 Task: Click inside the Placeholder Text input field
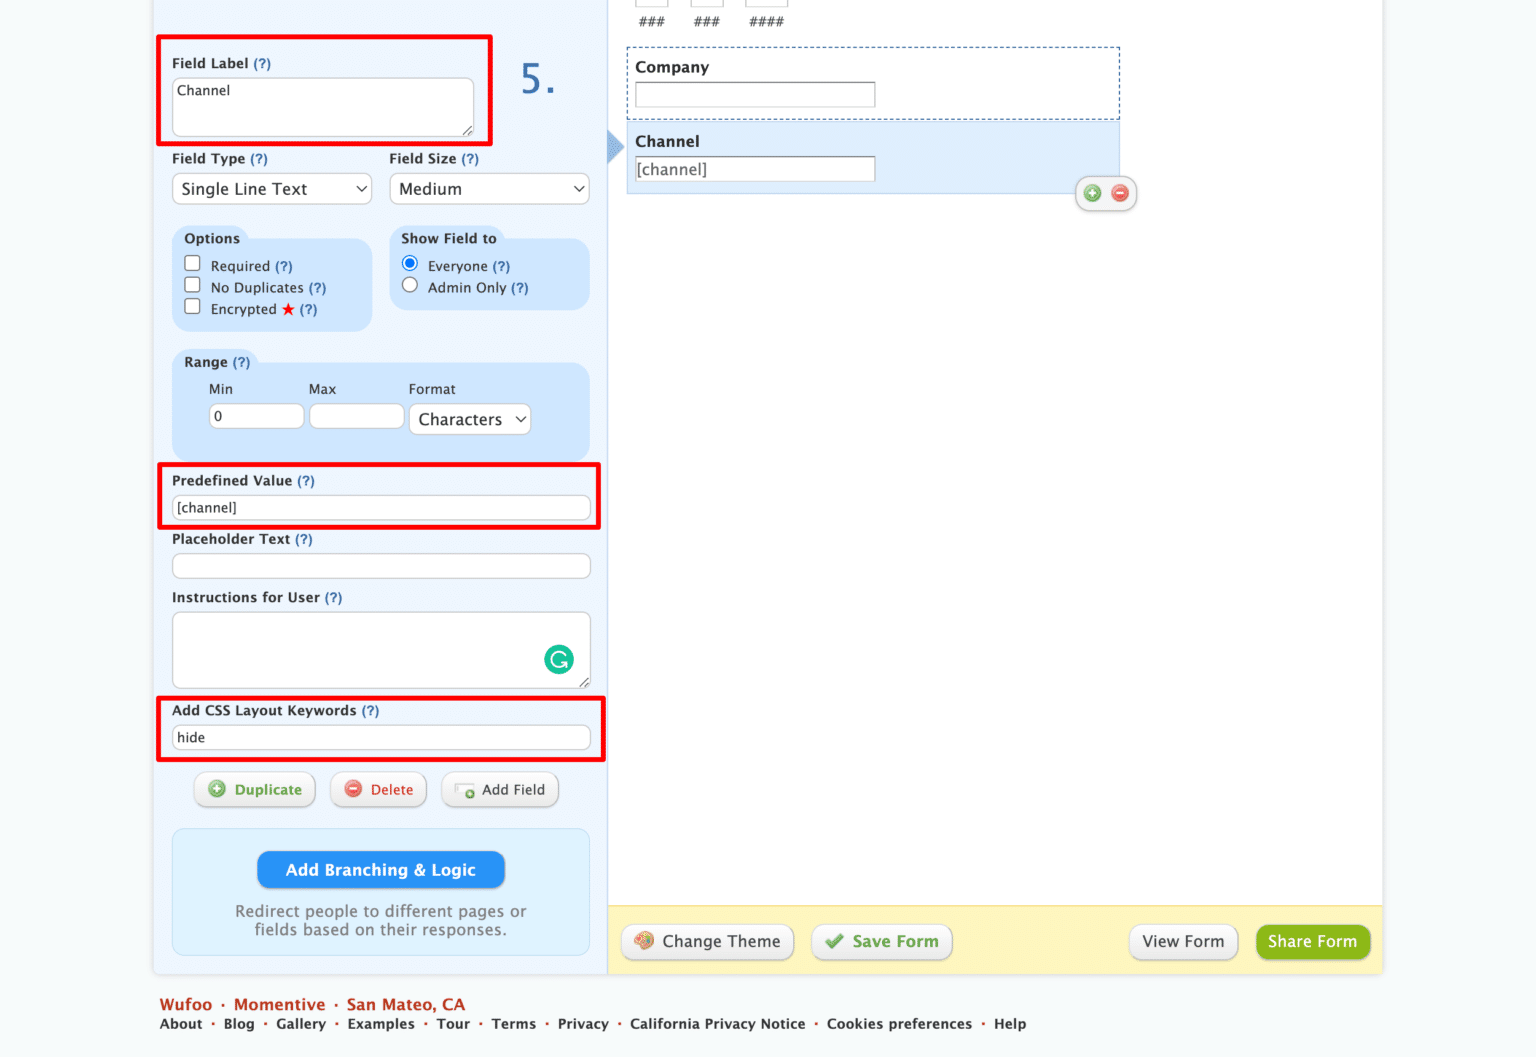(380, 565)
